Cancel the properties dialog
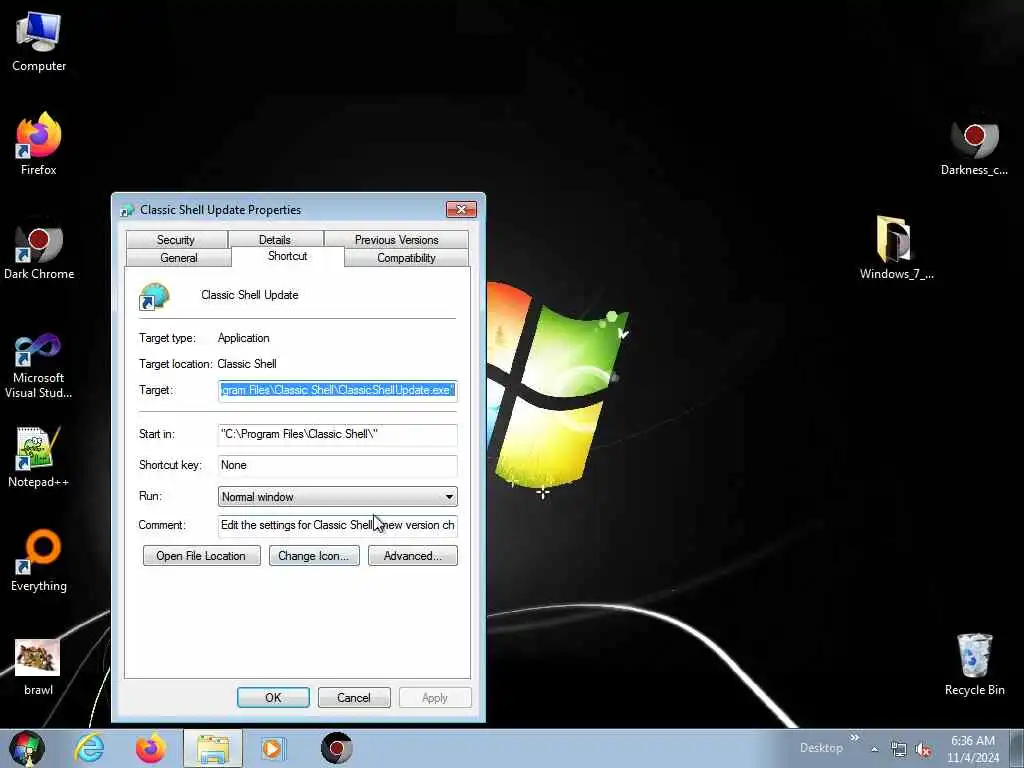 click(x=354, y=697)
